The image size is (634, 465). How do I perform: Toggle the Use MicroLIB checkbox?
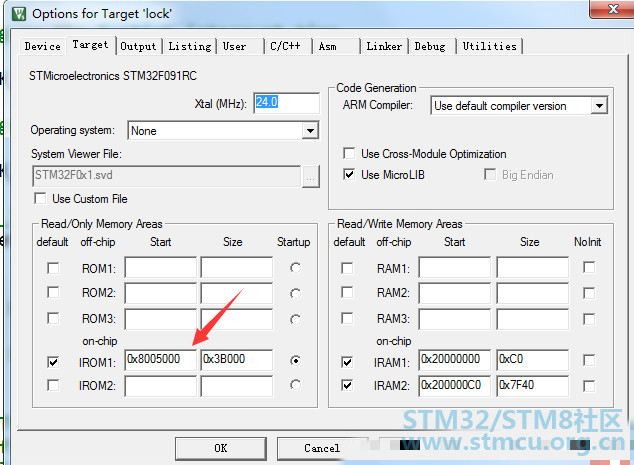tap(348, 175)
